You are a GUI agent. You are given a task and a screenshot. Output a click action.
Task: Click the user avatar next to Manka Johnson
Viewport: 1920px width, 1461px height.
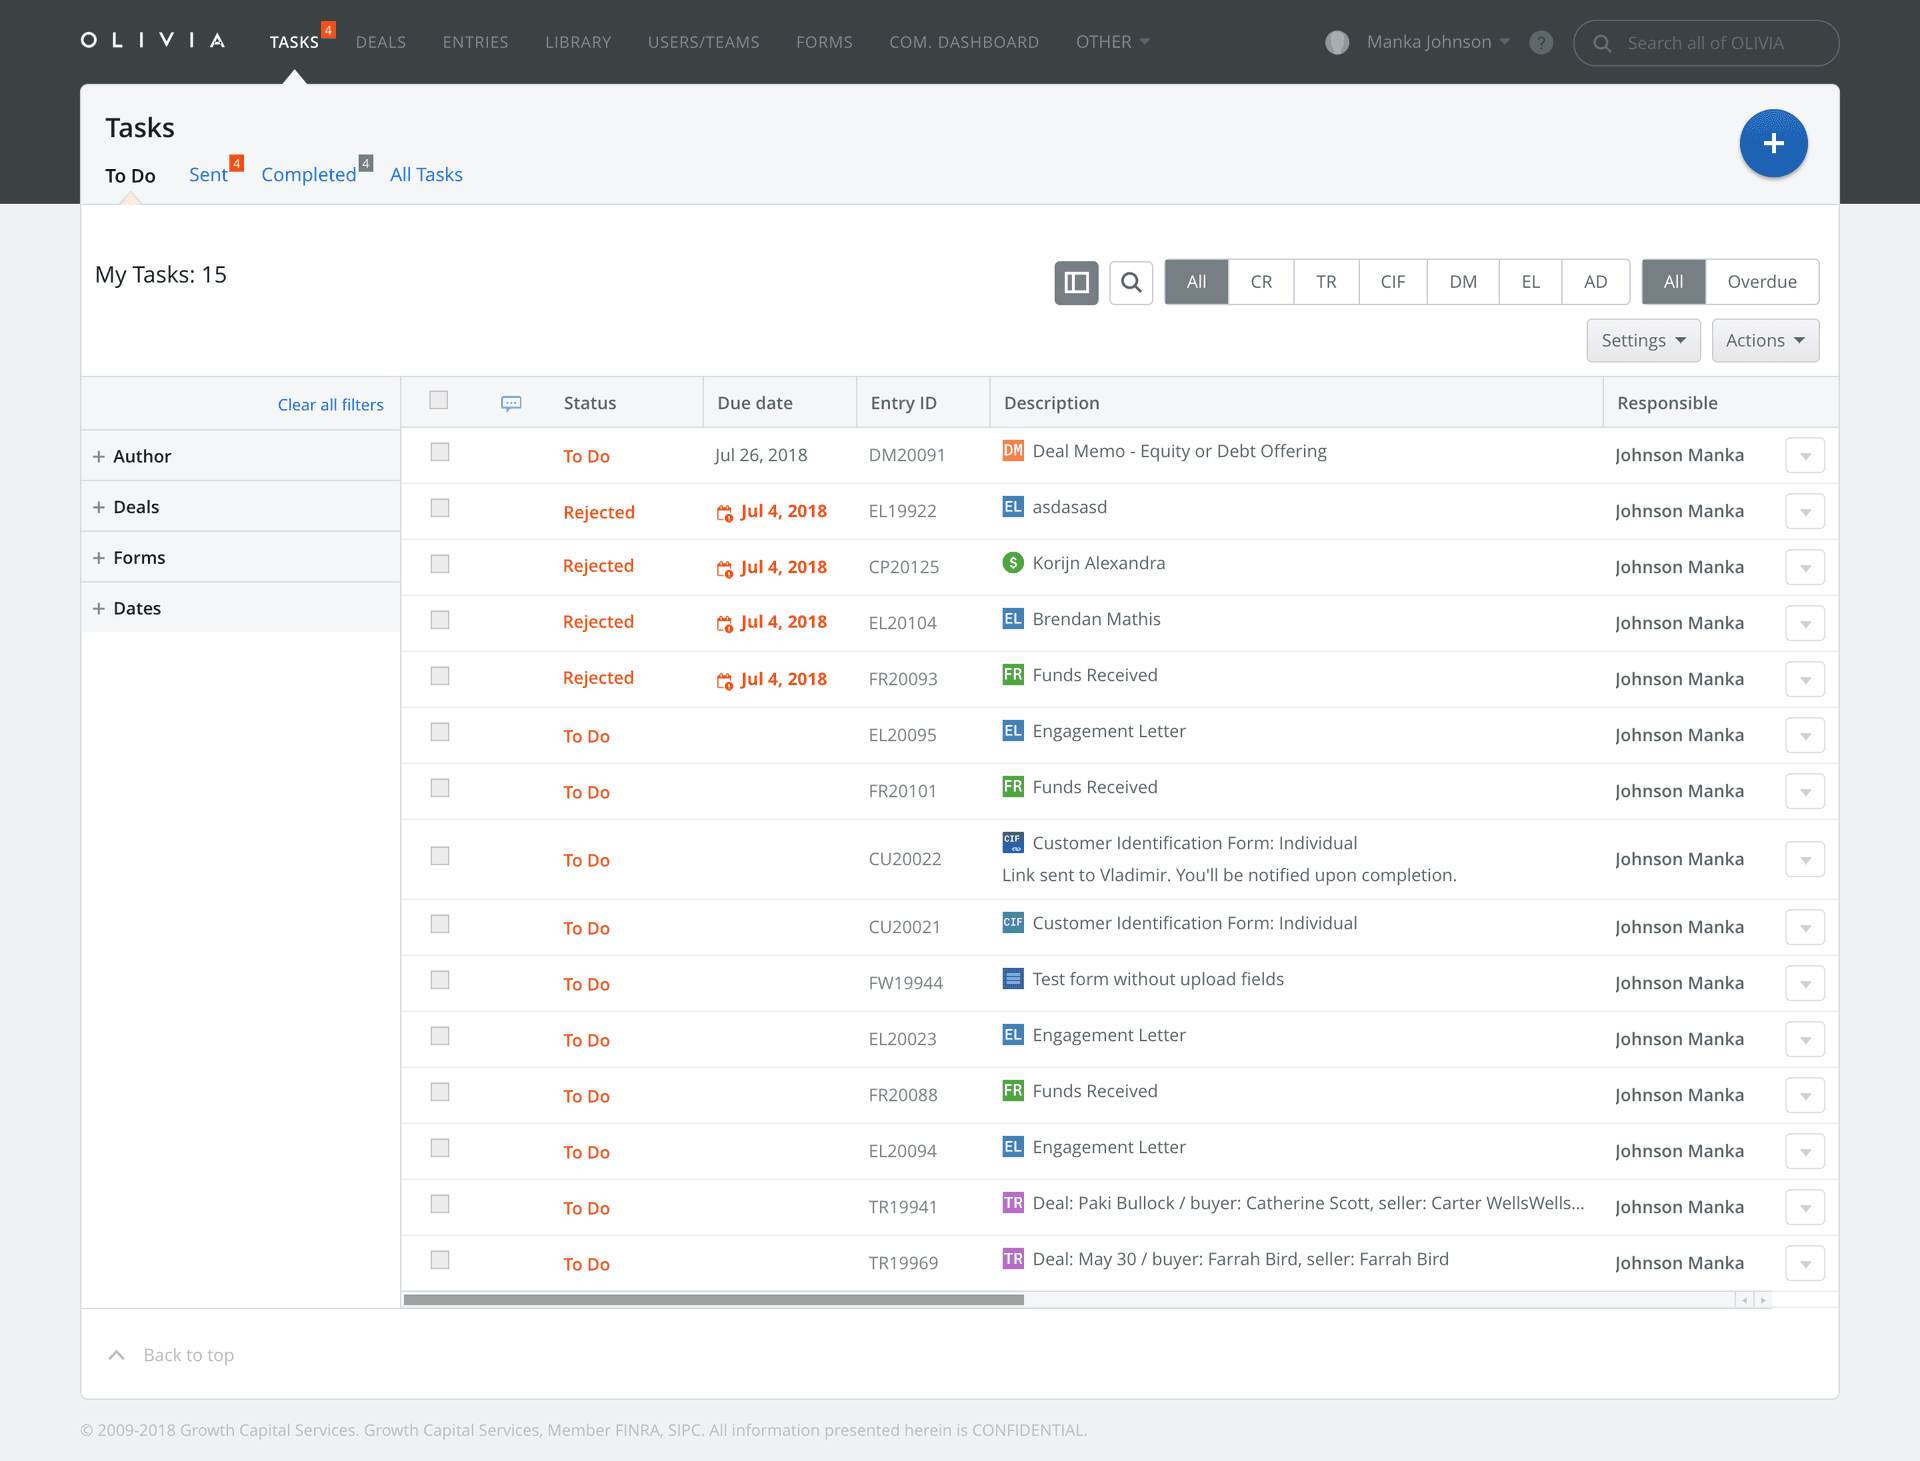(x=1337, y=43)
